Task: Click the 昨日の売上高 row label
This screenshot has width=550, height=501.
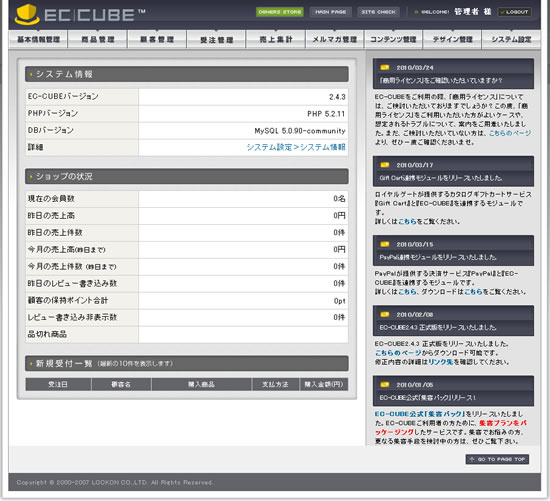Action: 51,215
